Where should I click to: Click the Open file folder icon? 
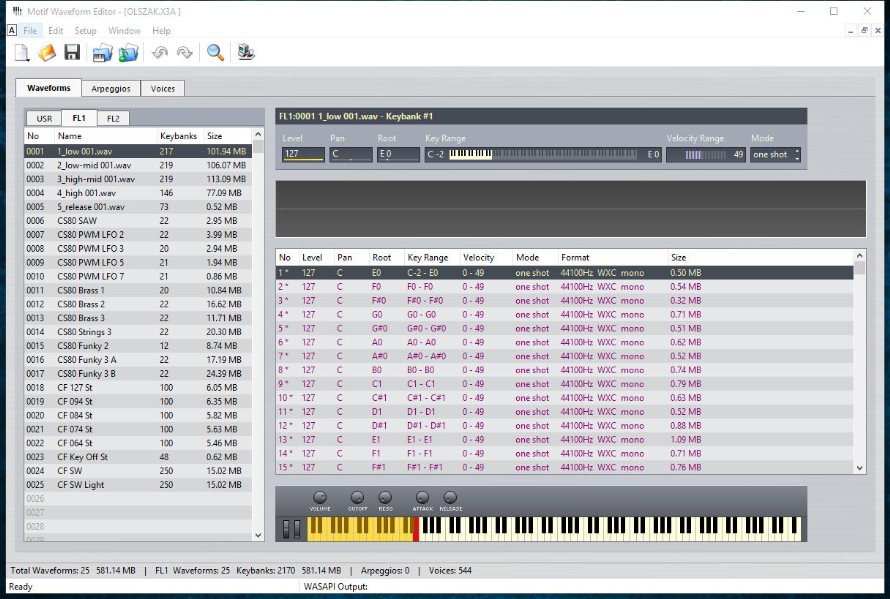pyautogui.click(x=47, y=53)
